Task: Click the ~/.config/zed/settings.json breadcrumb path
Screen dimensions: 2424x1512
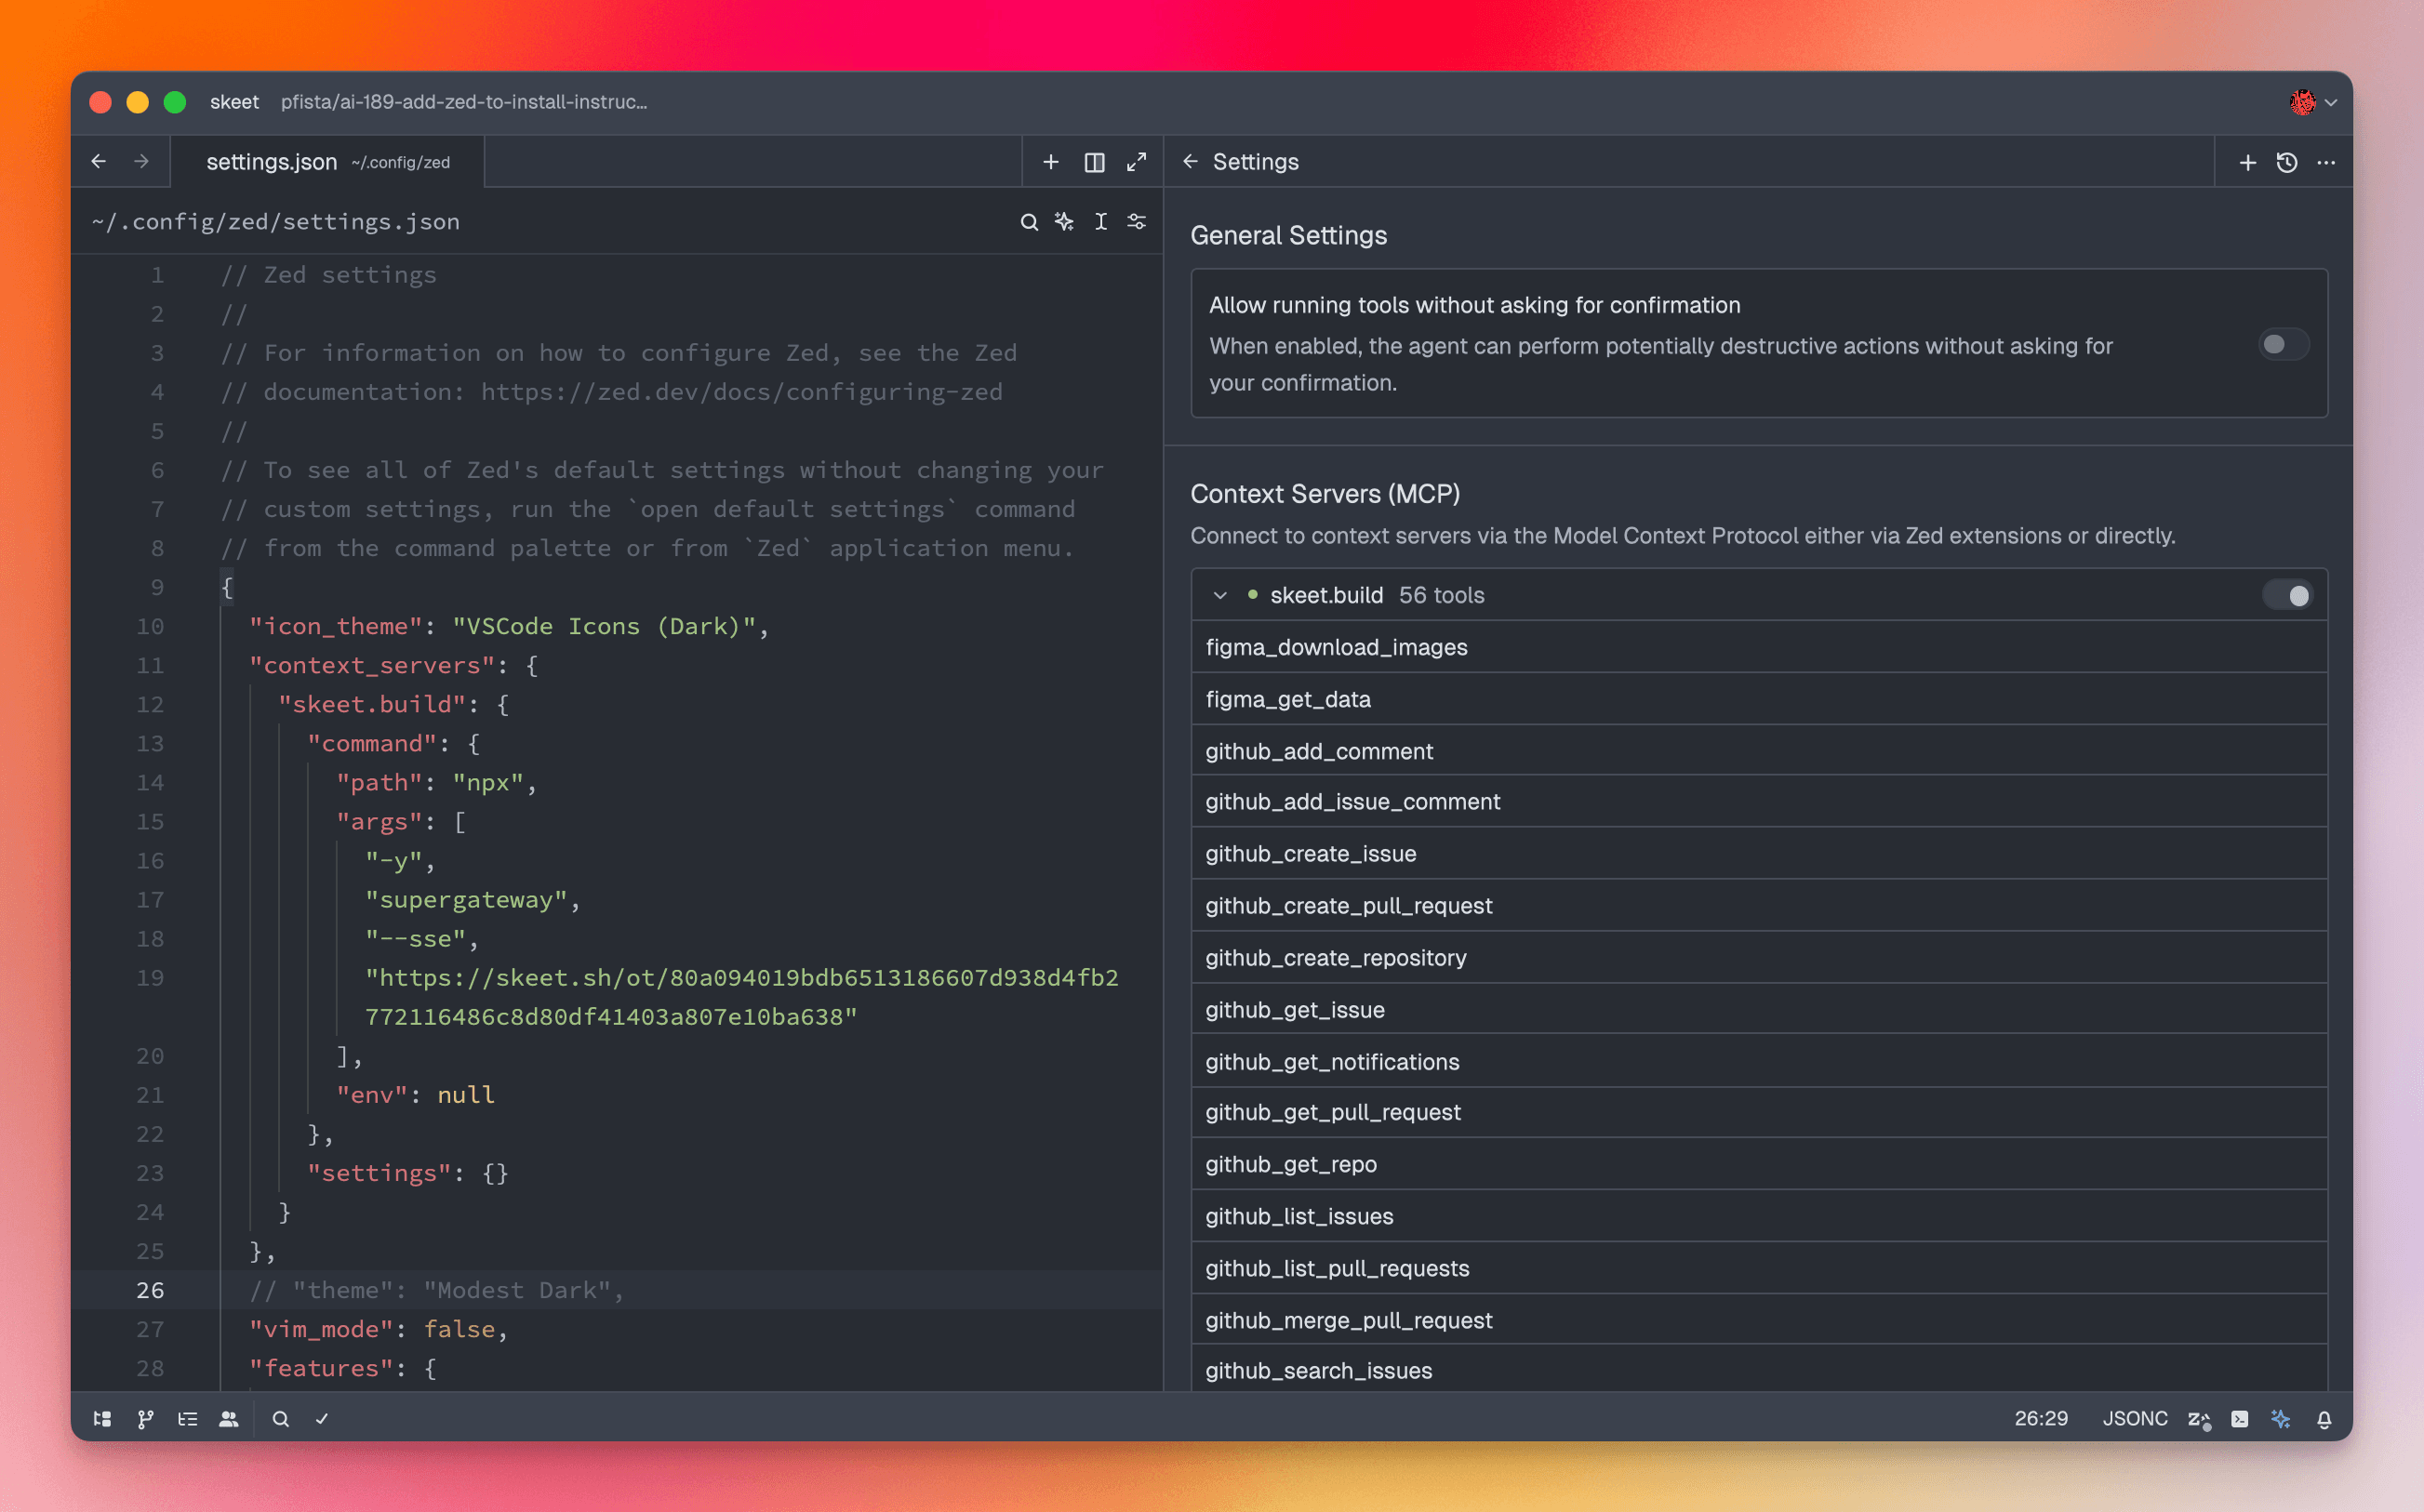Action: [276, 222]
